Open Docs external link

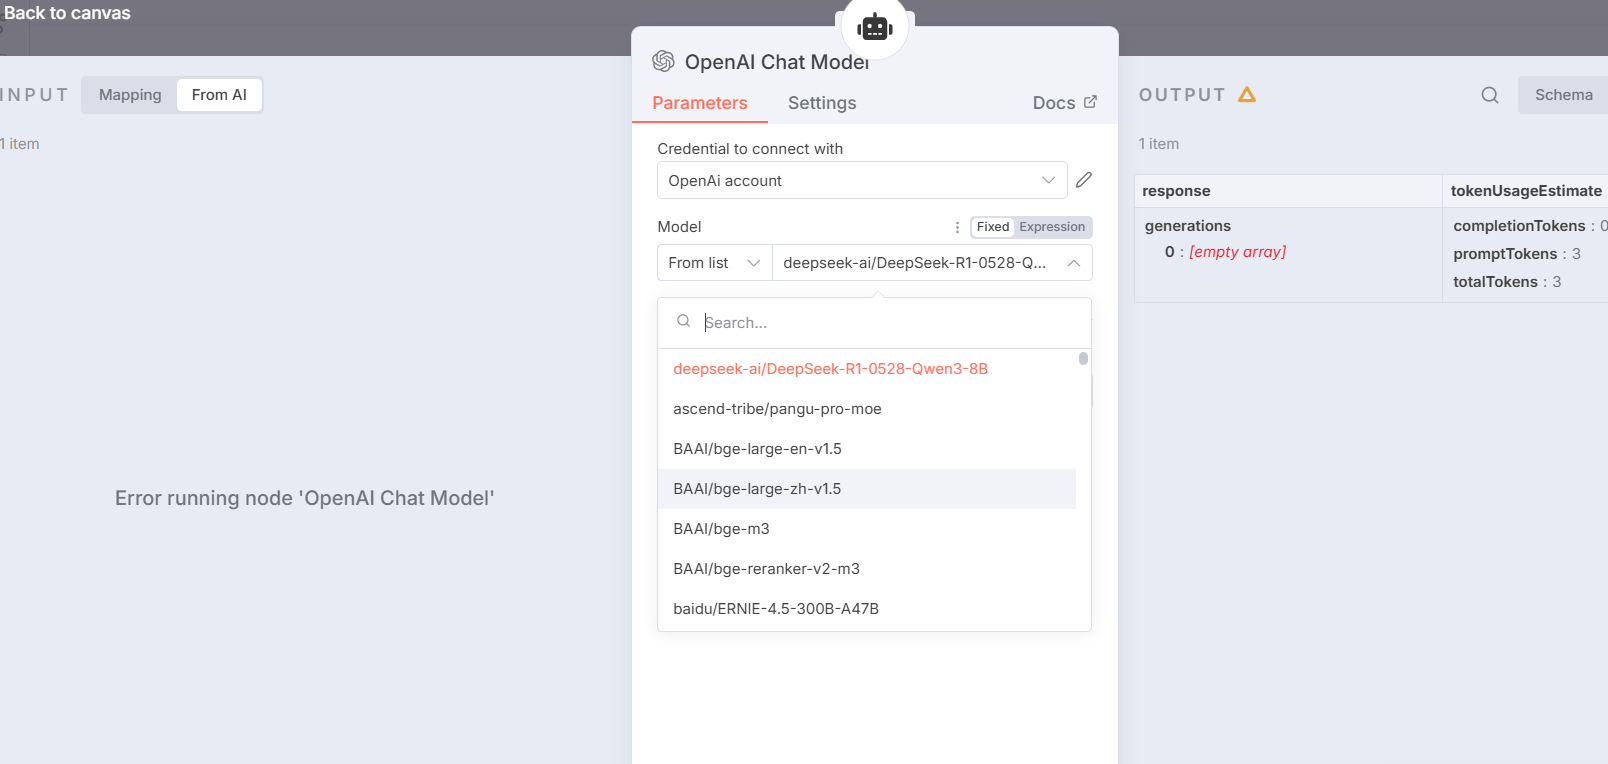[x=1065, y=103]
